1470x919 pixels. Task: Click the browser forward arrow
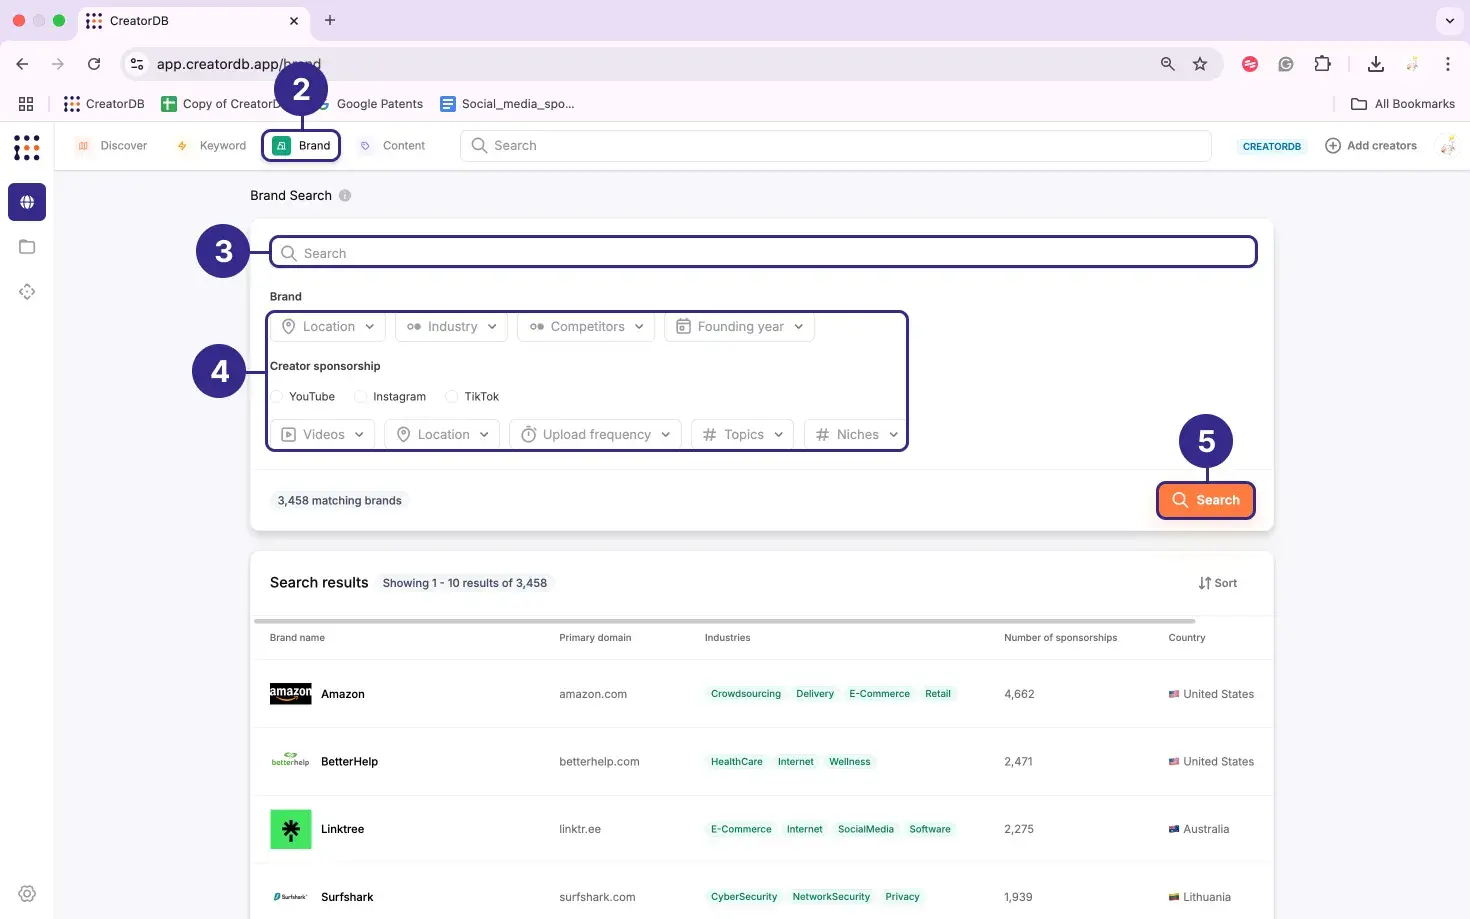[58, 64]
